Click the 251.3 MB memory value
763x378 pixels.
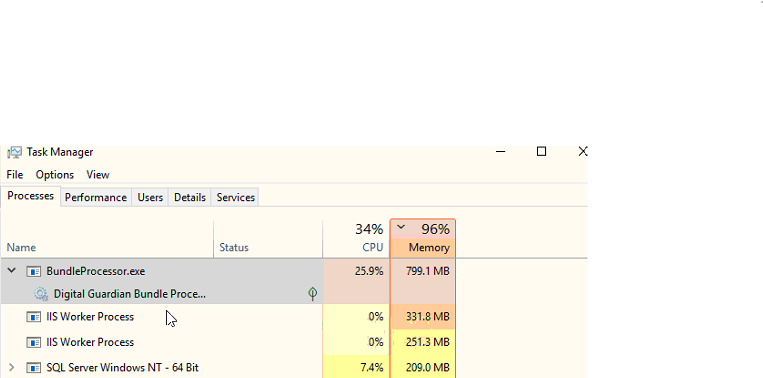(x=428, y=342)
